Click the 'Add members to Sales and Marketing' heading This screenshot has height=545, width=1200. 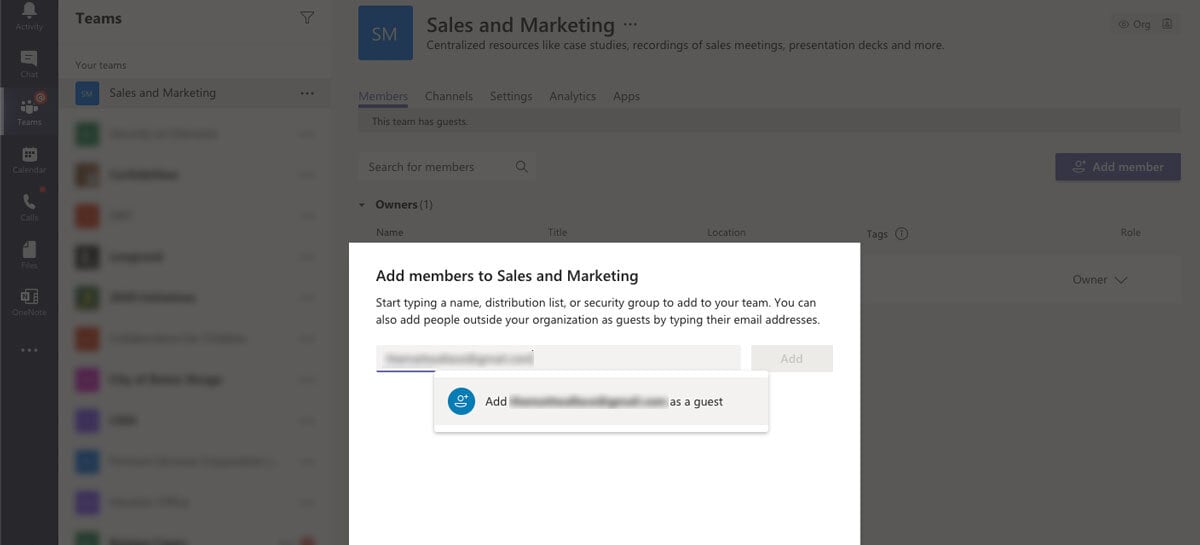point(507,276)
